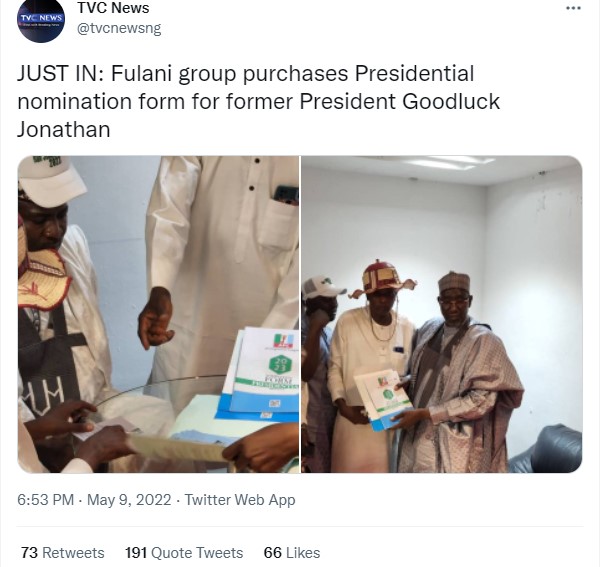Enlarge the left tweet photo
This screenshot has width=606, height=567.
click(158, 314)
